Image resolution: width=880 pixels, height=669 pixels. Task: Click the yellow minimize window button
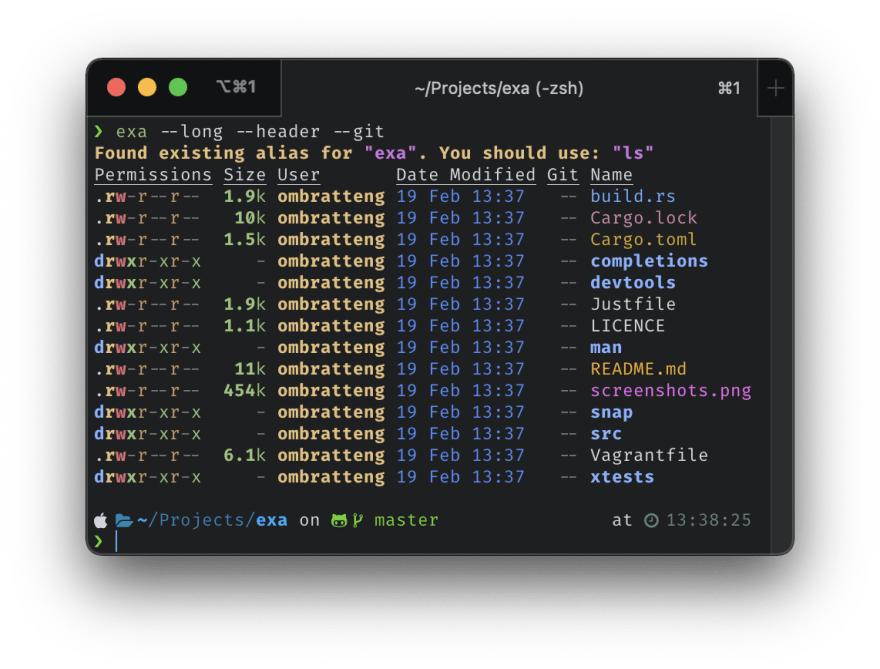pos(147,88)
